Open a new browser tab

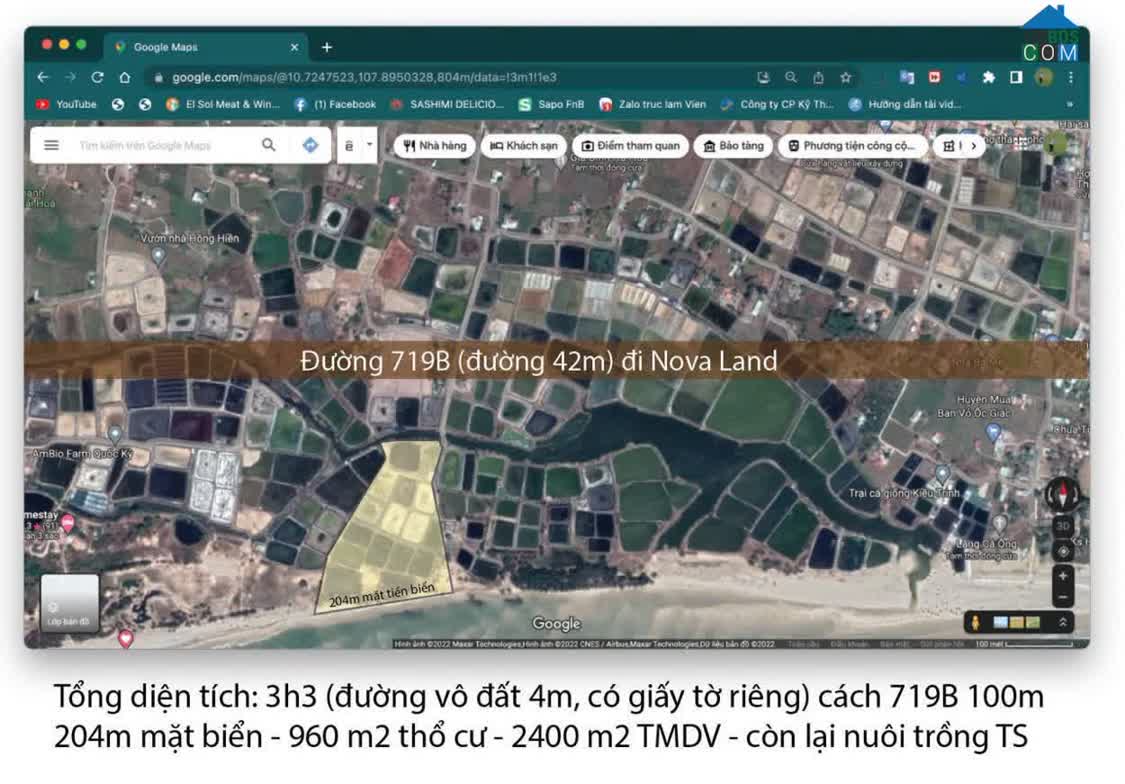(x=327, y=47)
